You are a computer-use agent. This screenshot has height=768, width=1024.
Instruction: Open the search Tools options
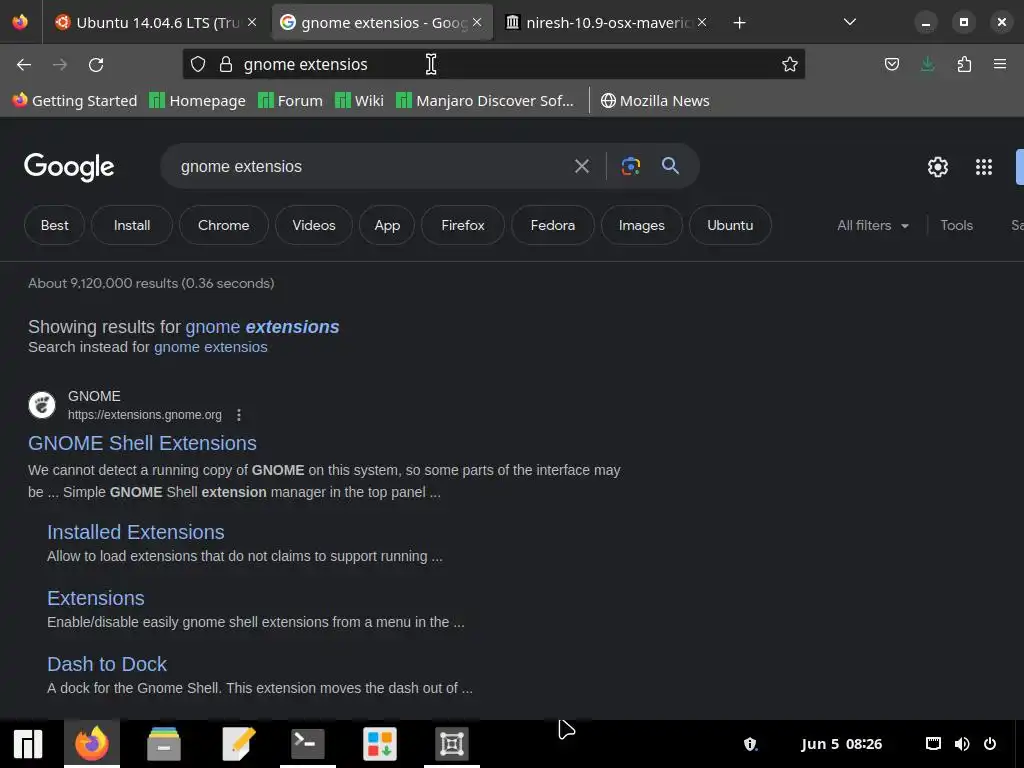(x=956, y=225)
